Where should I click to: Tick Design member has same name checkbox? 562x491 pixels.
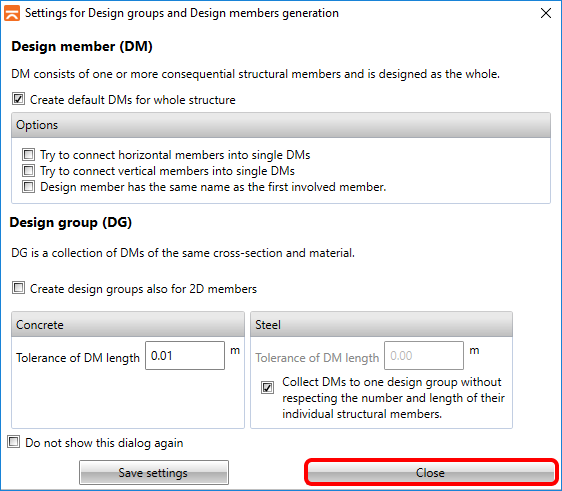click(x=28, y=187)
